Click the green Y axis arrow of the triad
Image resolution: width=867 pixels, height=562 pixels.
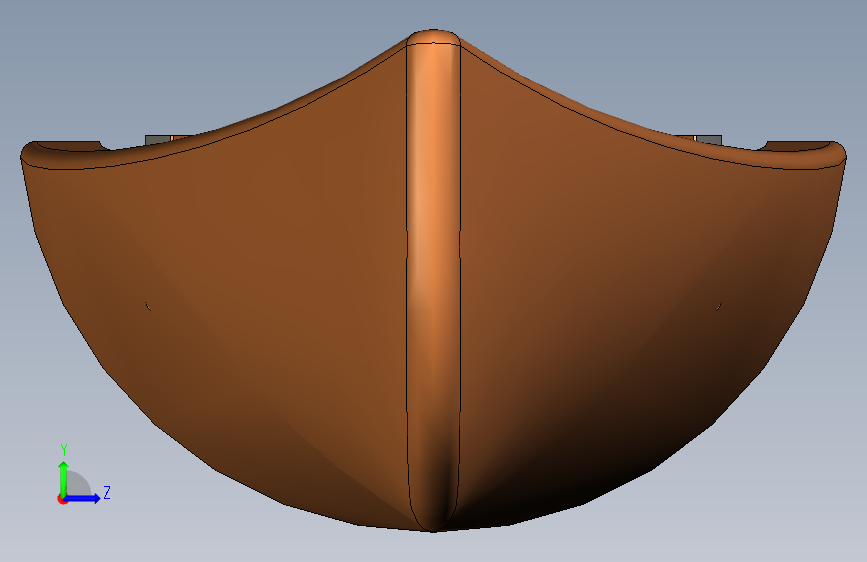pos(64,479)
